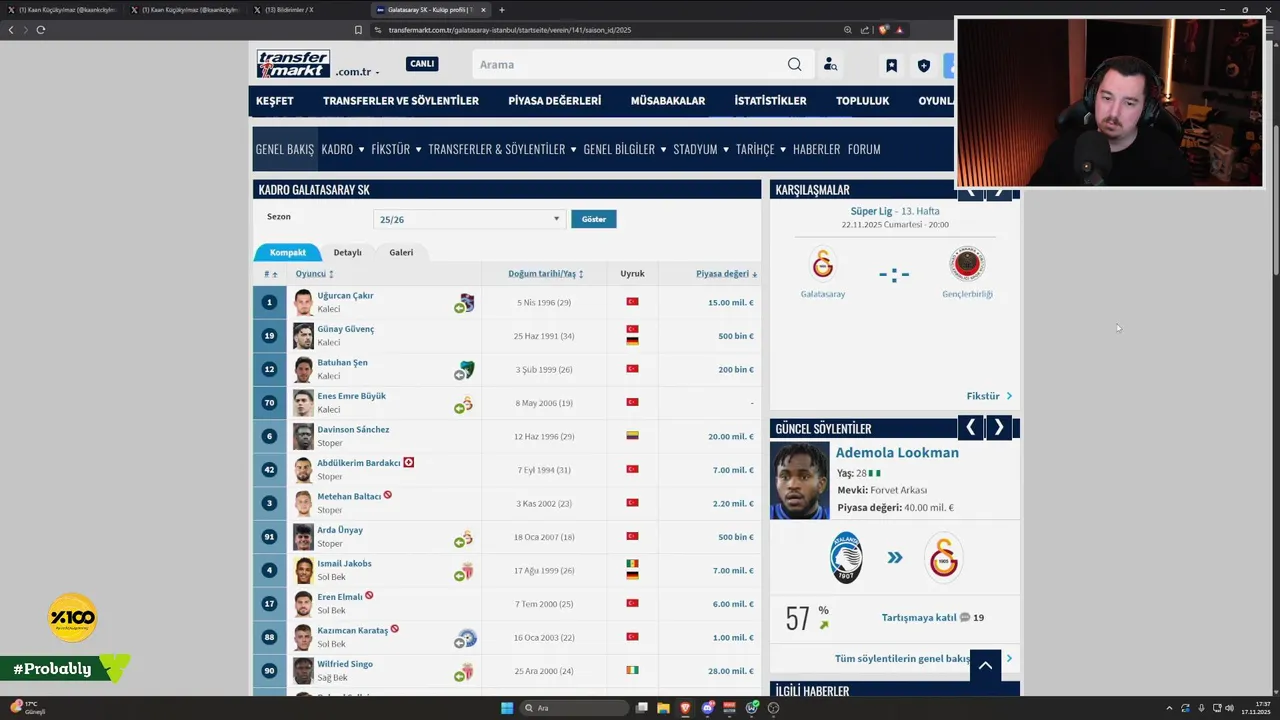
Task: Click Metehan Baltacı suspension icon
Action: [387, 495]
